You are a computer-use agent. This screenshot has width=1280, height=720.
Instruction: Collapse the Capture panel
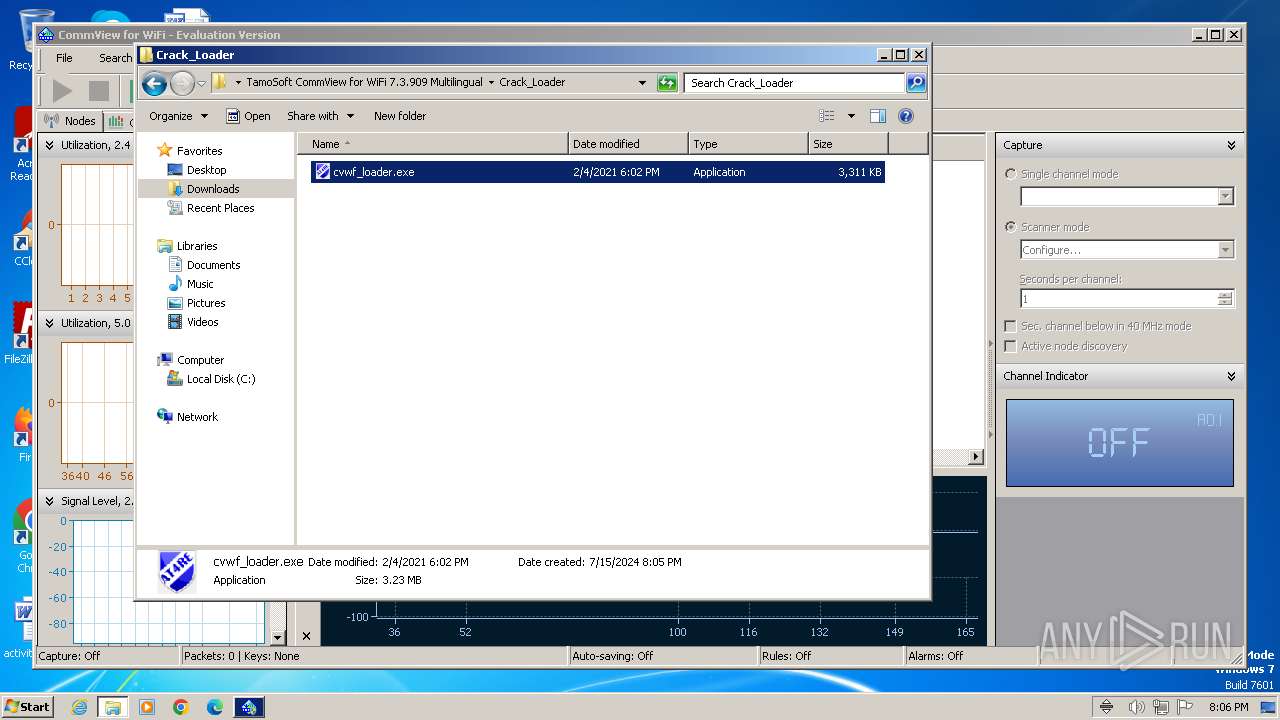(x=1231, y=145)
